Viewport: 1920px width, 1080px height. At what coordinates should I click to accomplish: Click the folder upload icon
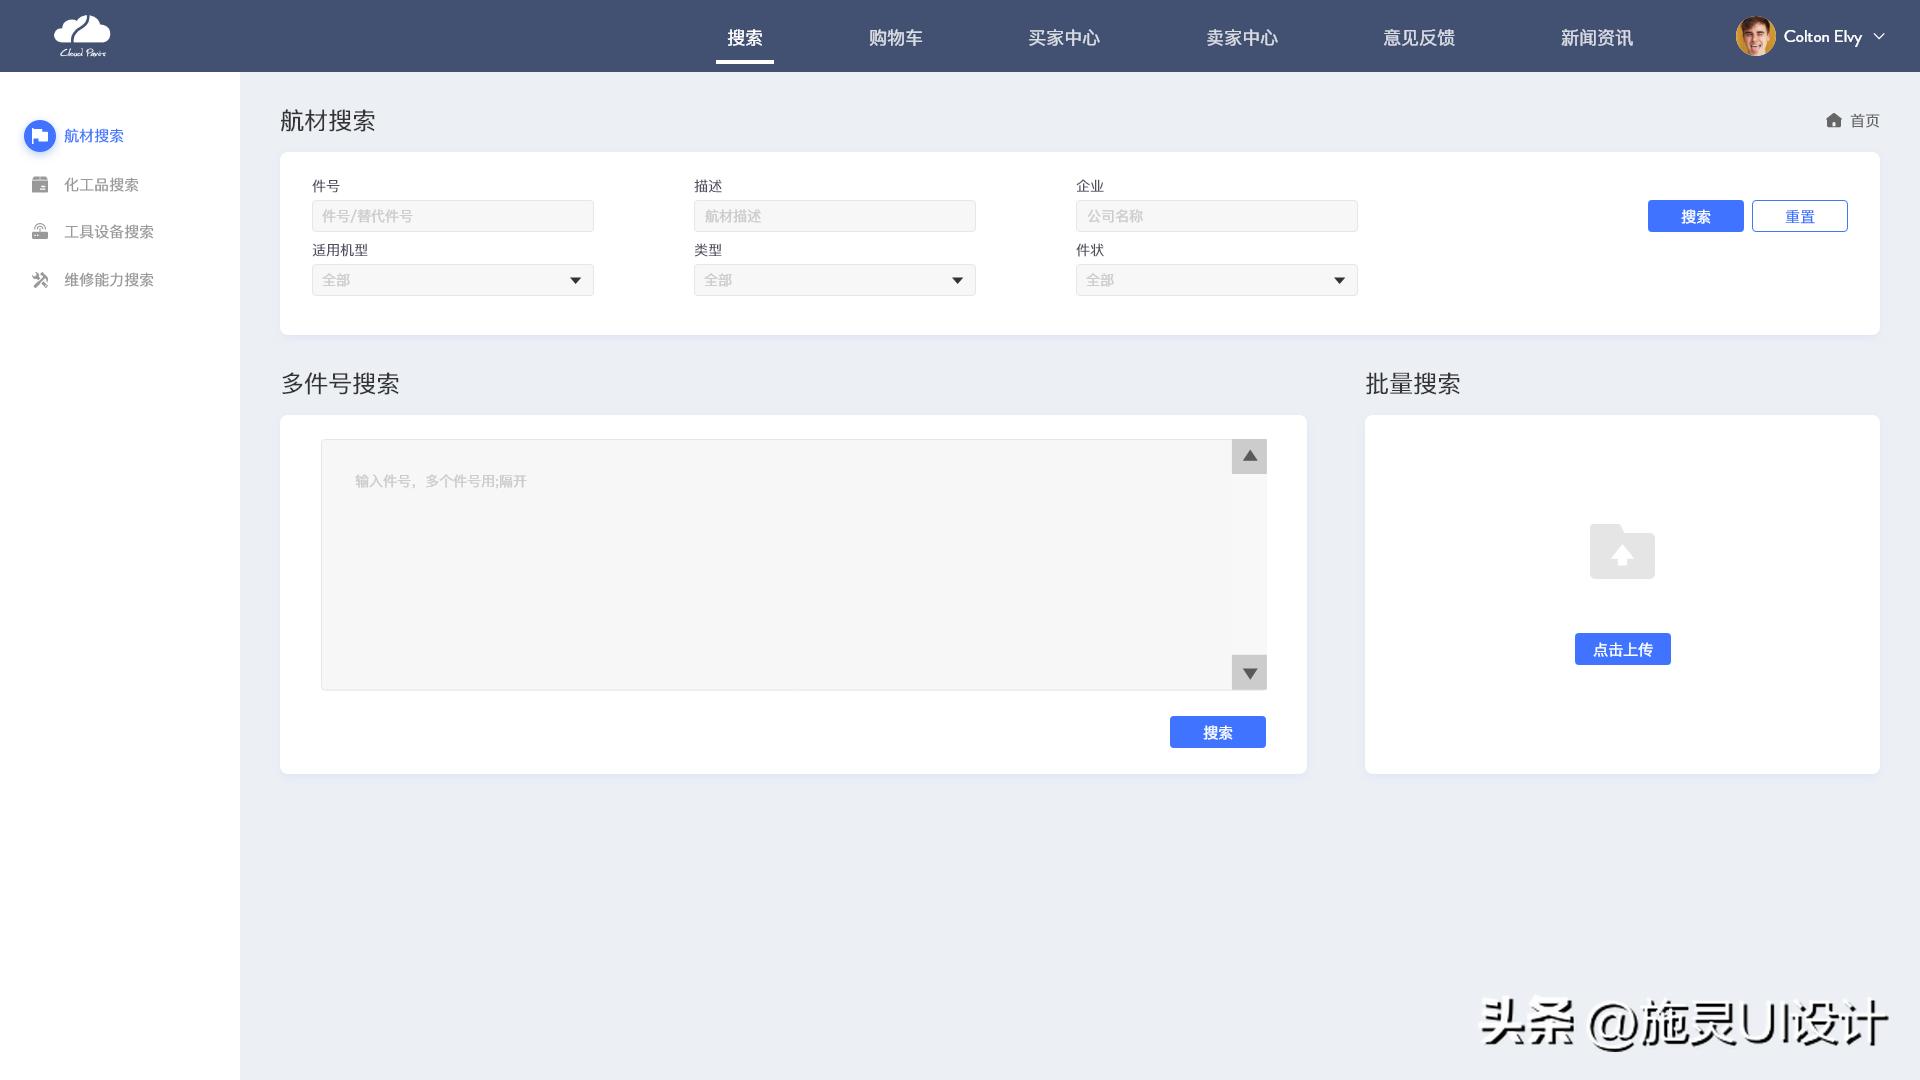coord(1622,551)
